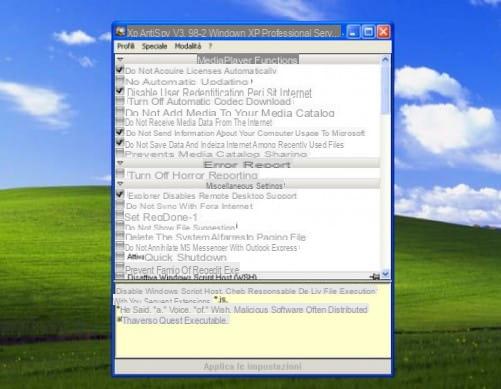Click the settings list scrollbar thumb
The image size is (501, 389).
(385, 89)
